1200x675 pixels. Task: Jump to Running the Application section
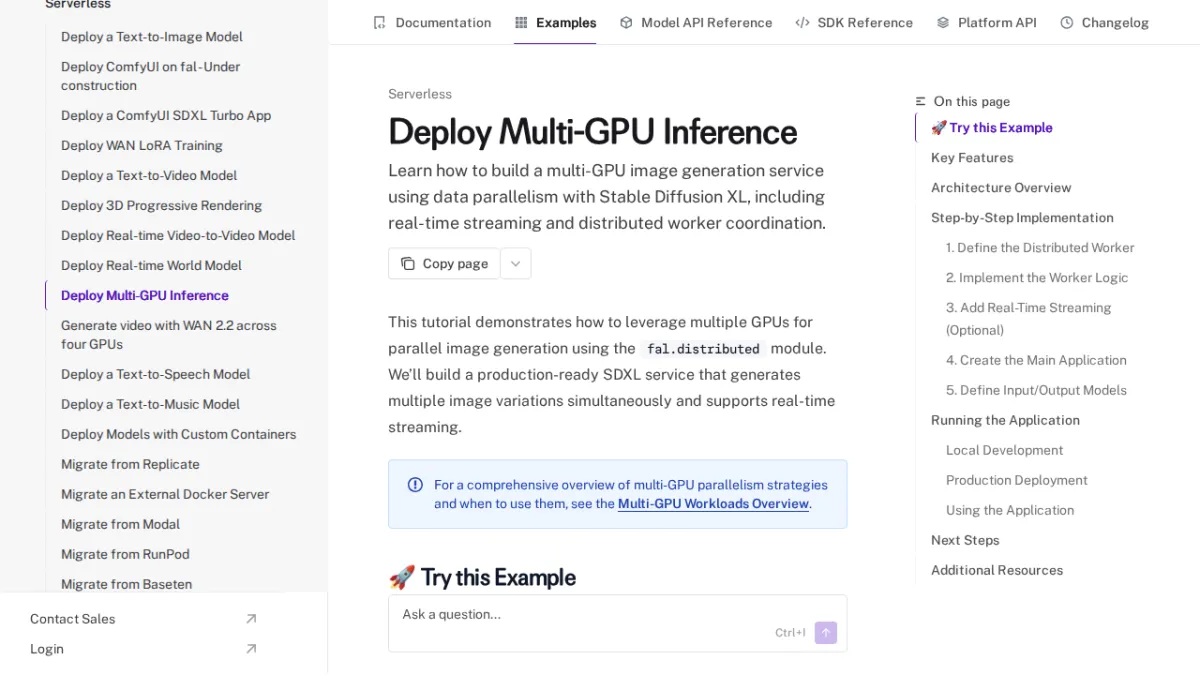coord(1005,420)
